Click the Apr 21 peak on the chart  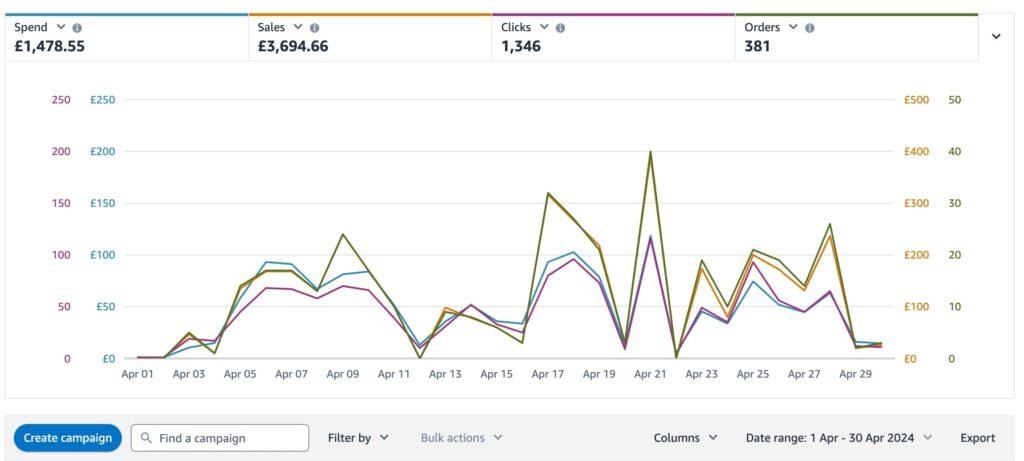coord(651,153)
